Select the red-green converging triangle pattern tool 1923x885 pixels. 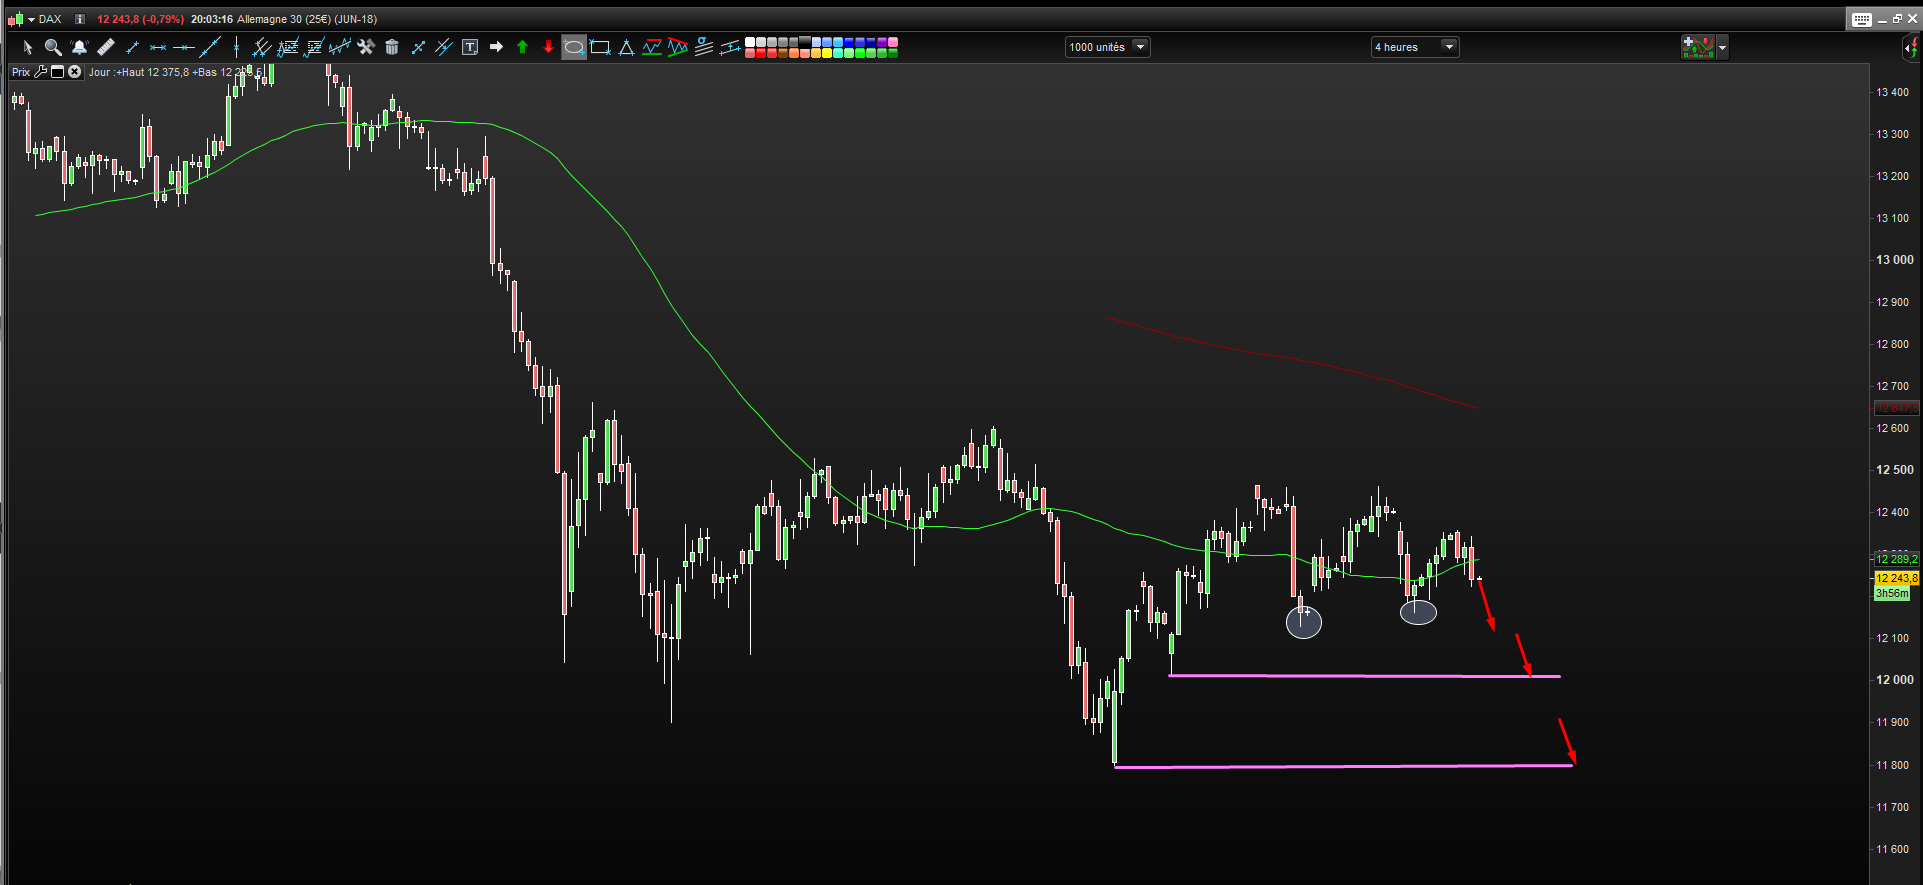click(x=678, y=47)
